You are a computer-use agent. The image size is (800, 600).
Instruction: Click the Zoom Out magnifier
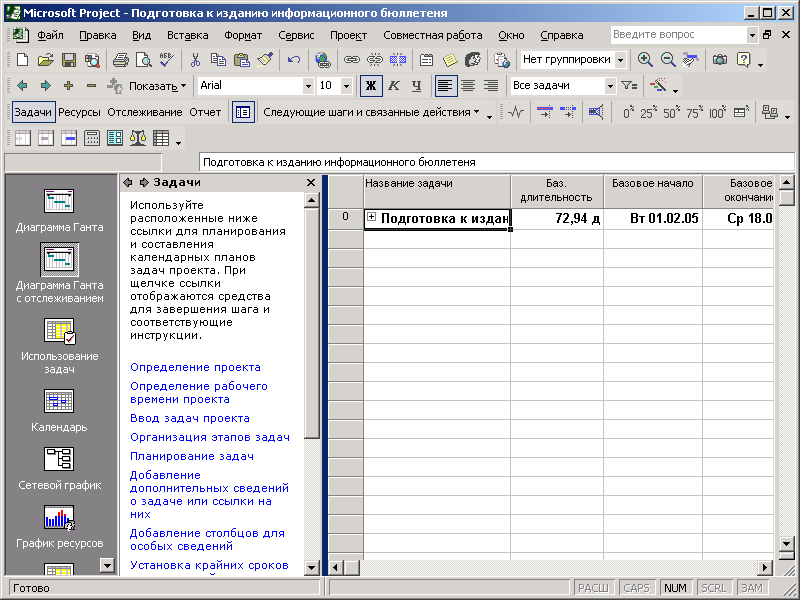pos(668,60)
